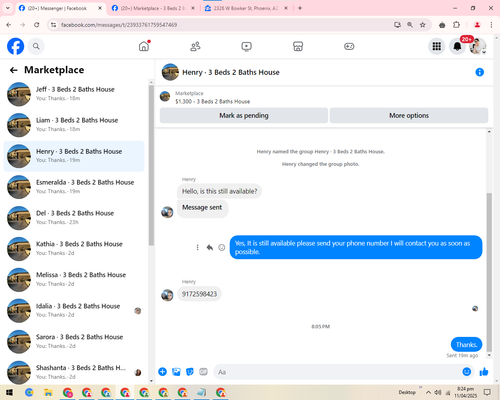Click the $1,300 listing link in header

(212, 101)
